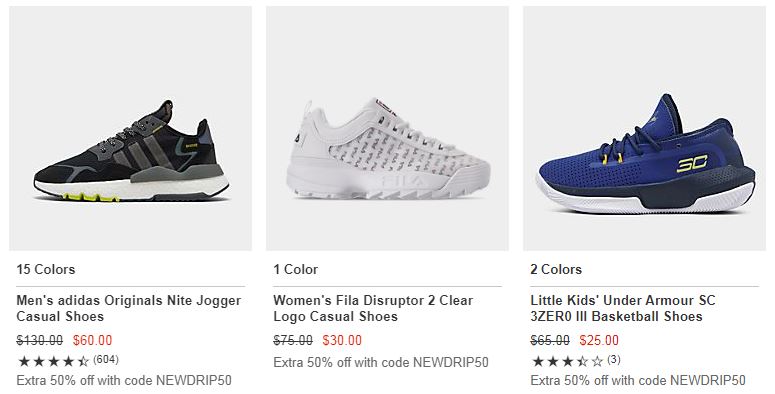
Task: View the 2 Colors option for Under Armour shoe
Action: (x=556, y=269)
